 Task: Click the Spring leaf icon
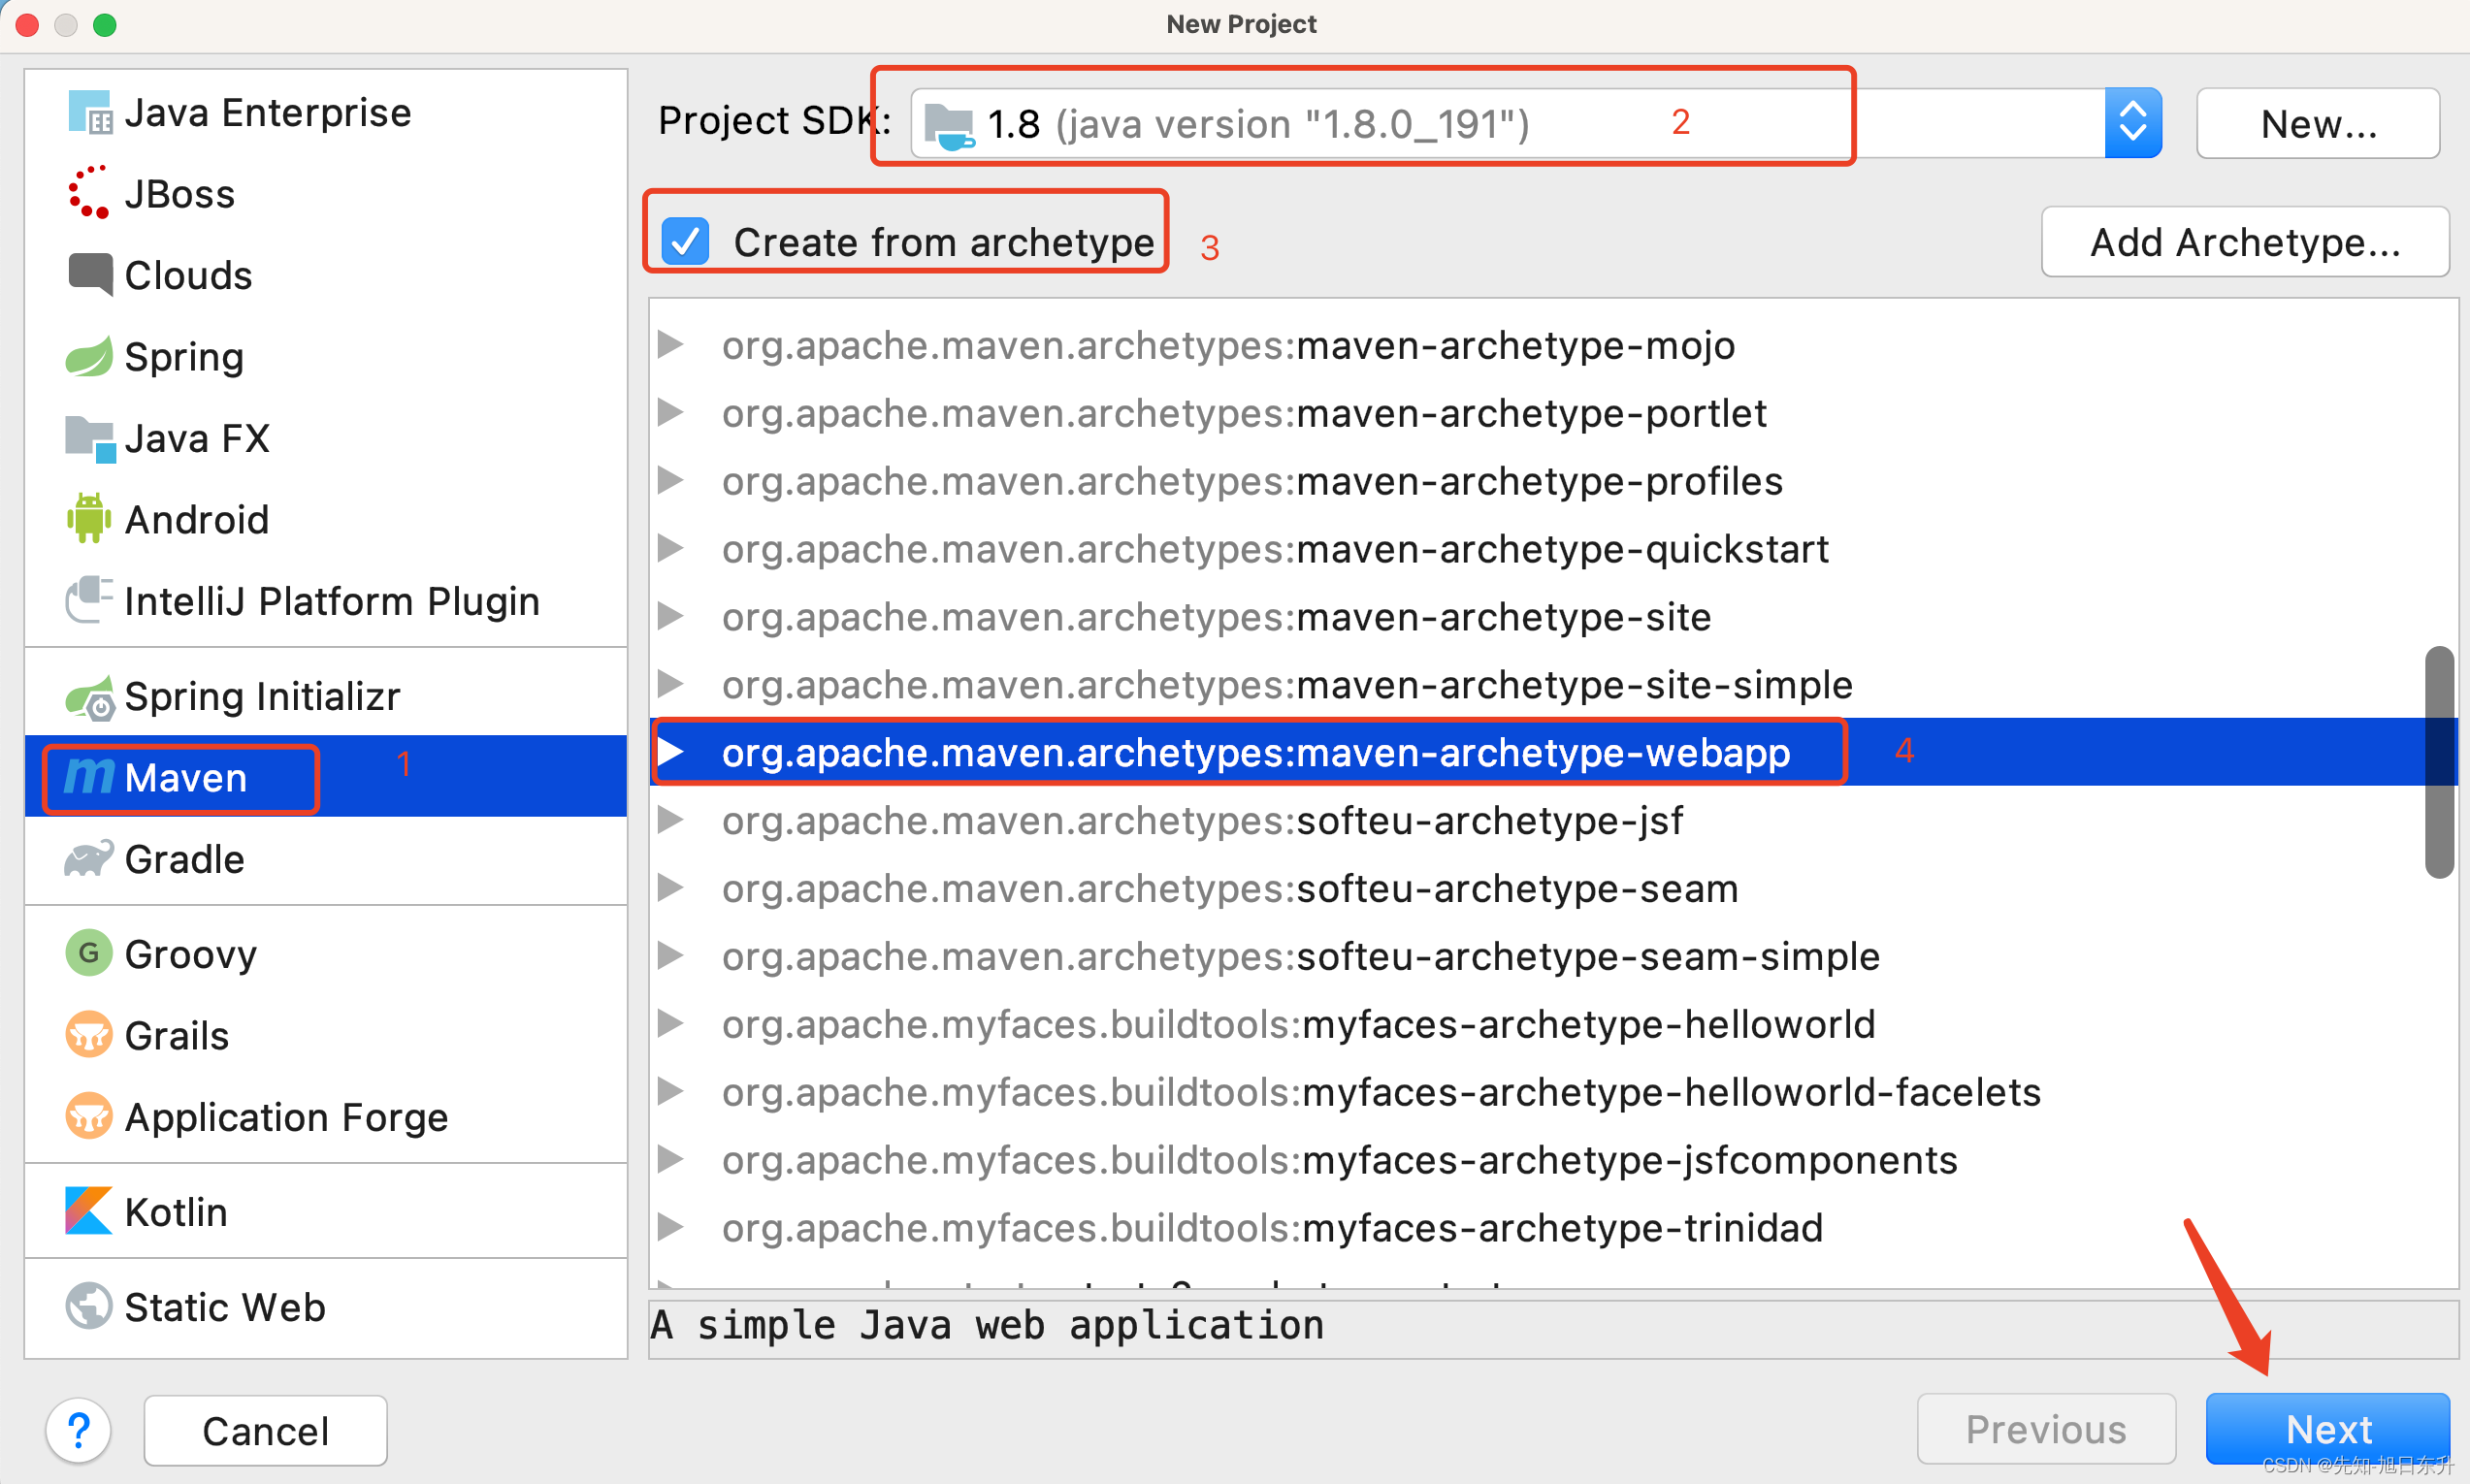89,357
